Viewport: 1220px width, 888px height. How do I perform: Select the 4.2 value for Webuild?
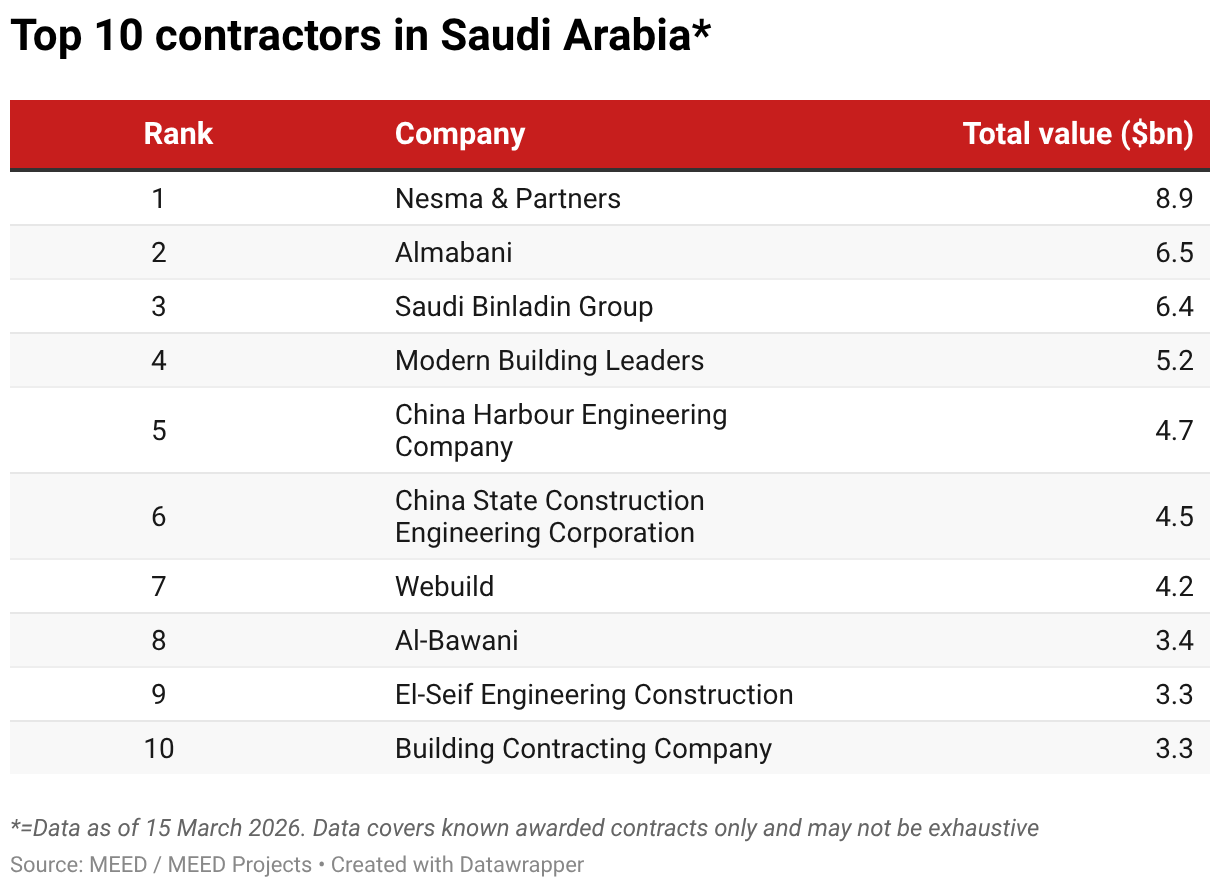[1173, 586]
